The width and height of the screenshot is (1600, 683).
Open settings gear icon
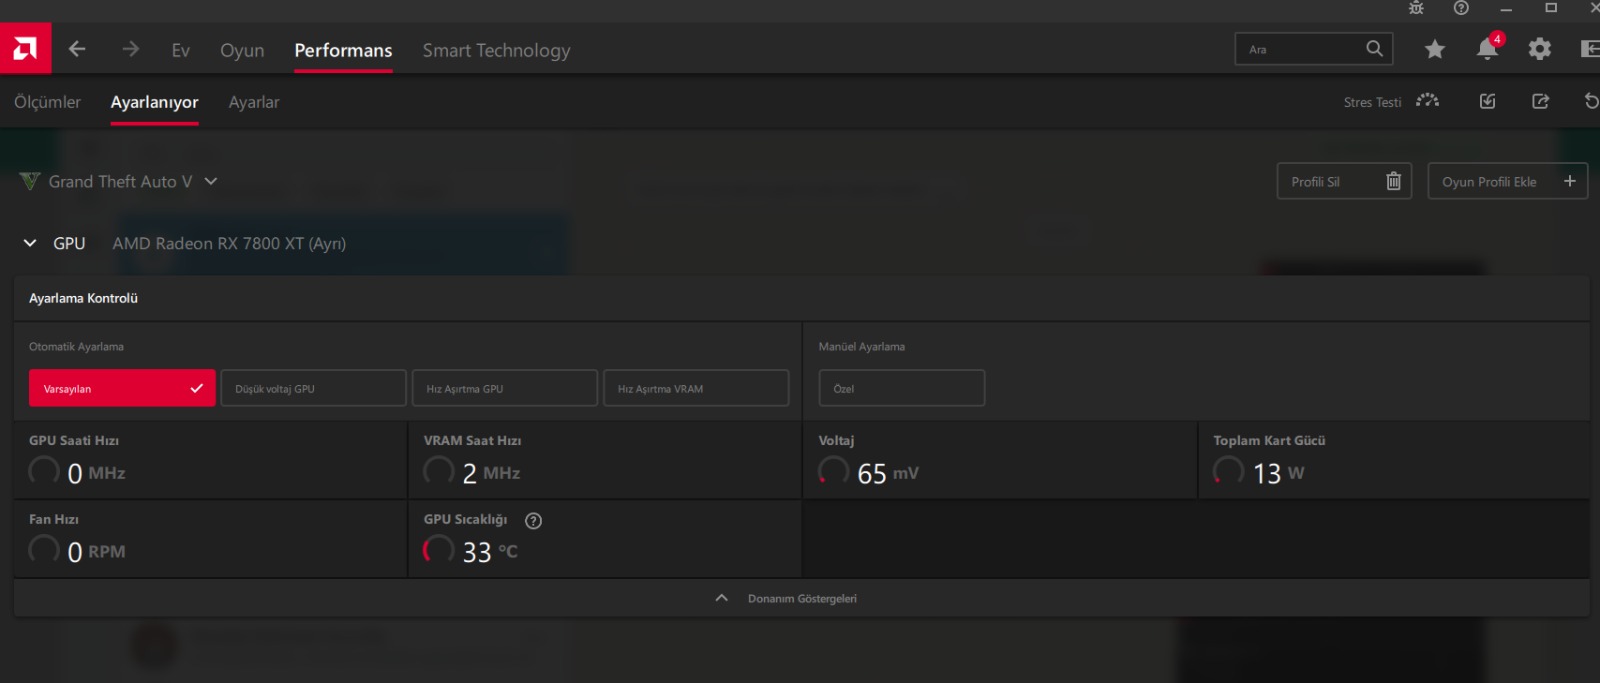[x=1540, y=49]
